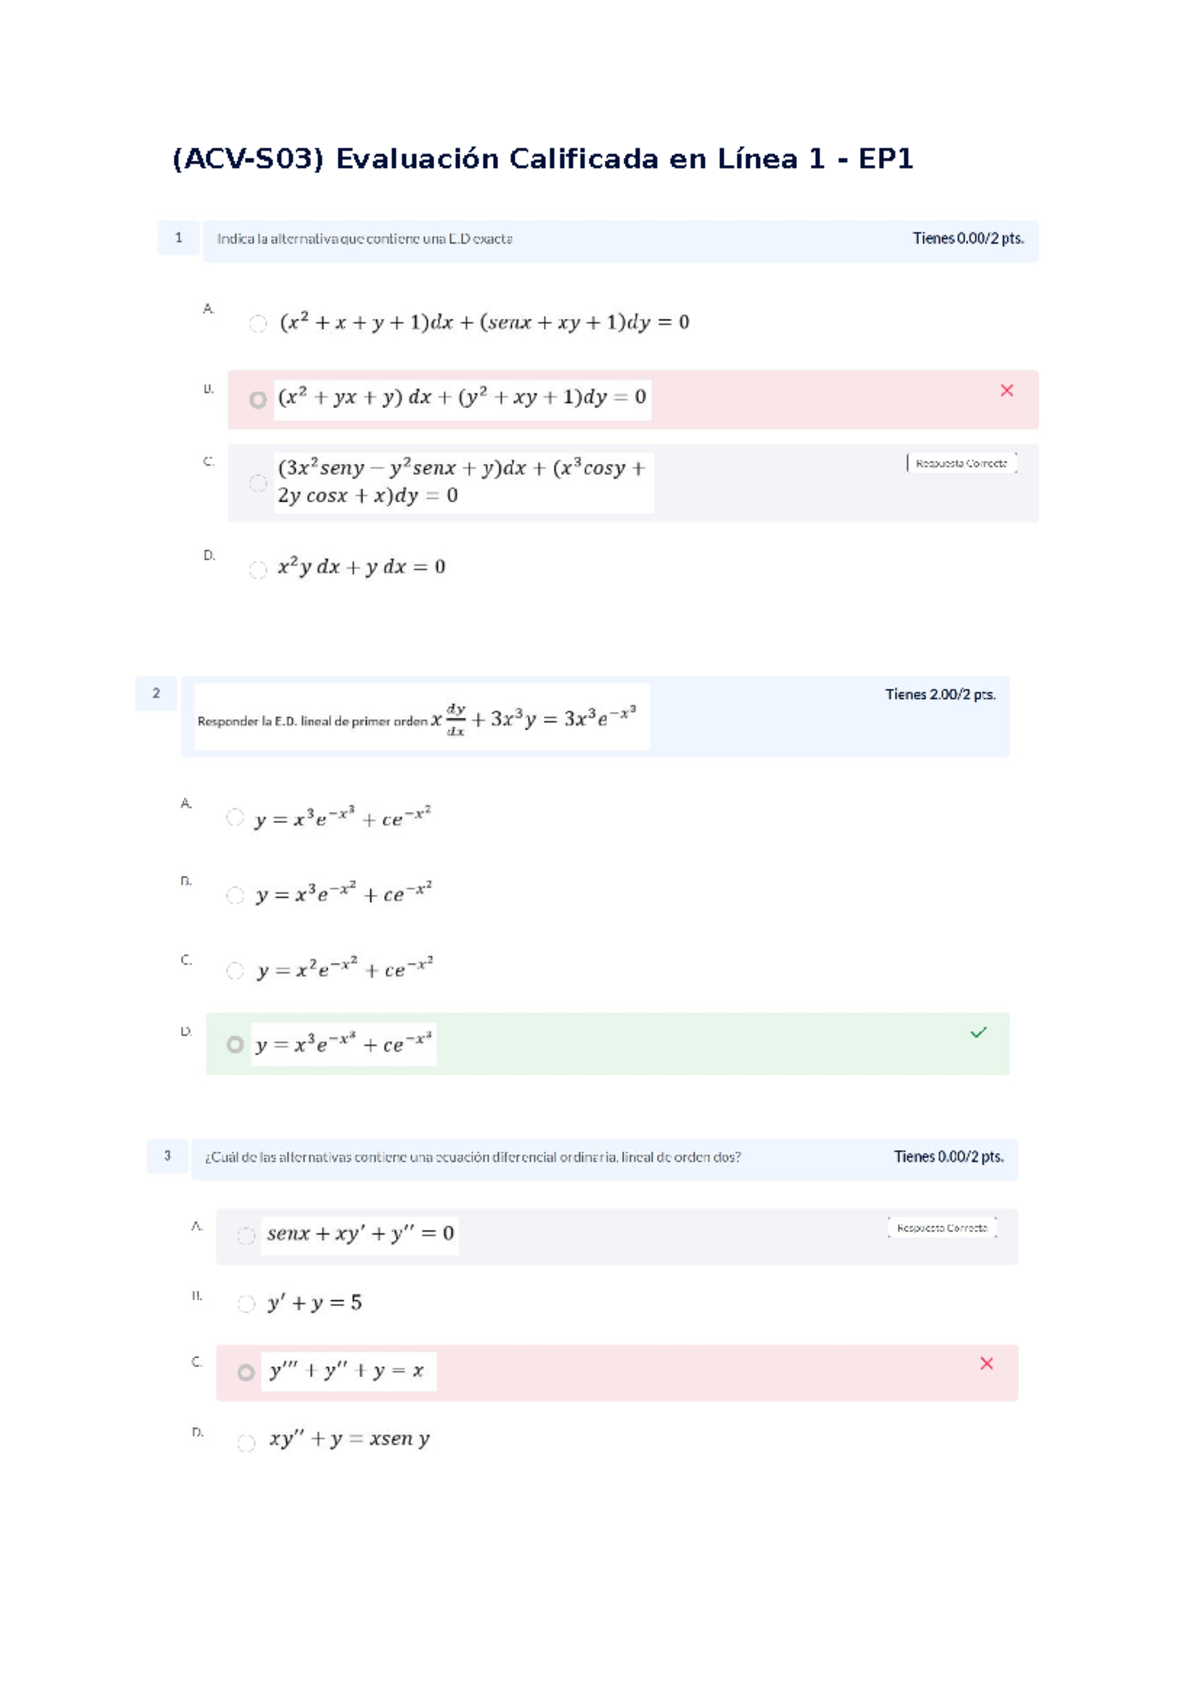
Task: Select the y''' + y'' + y = x radio
Action: [246, 1372]
